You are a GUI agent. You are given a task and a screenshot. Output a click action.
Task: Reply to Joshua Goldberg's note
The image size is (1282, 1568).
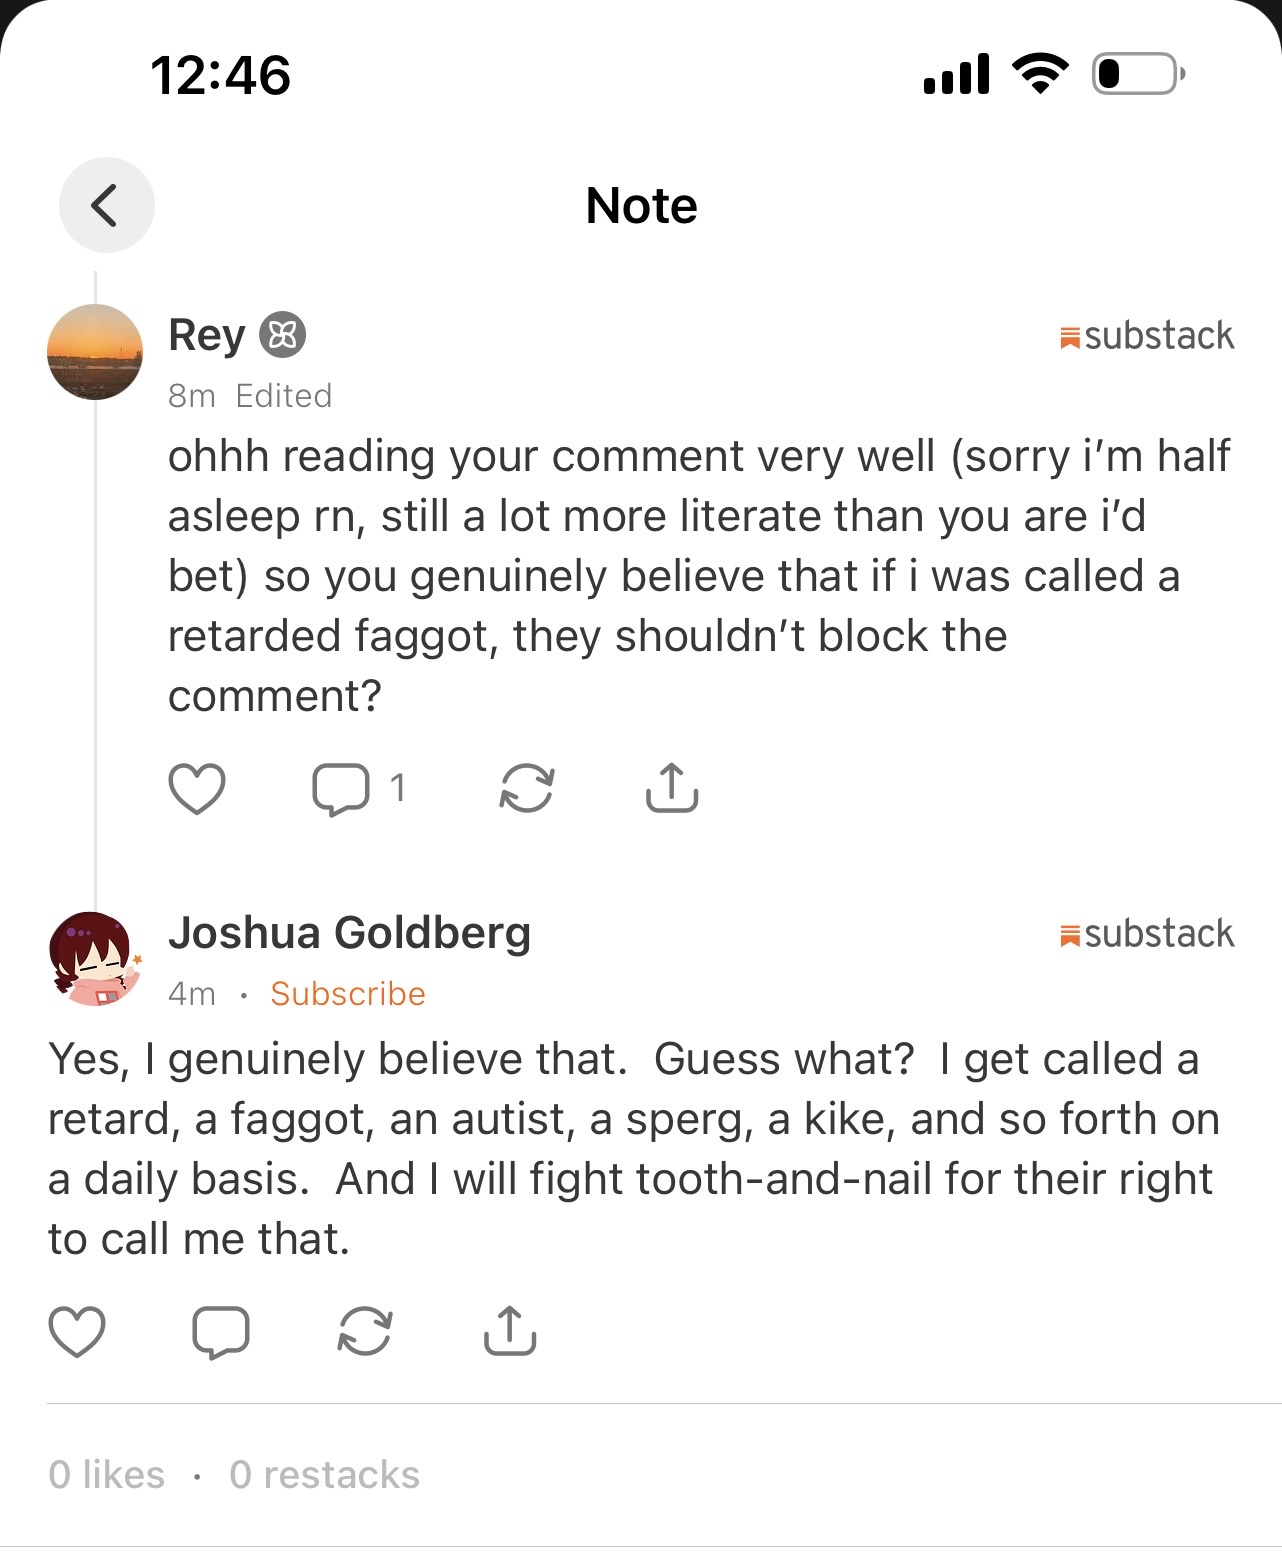click(221, 1331)
